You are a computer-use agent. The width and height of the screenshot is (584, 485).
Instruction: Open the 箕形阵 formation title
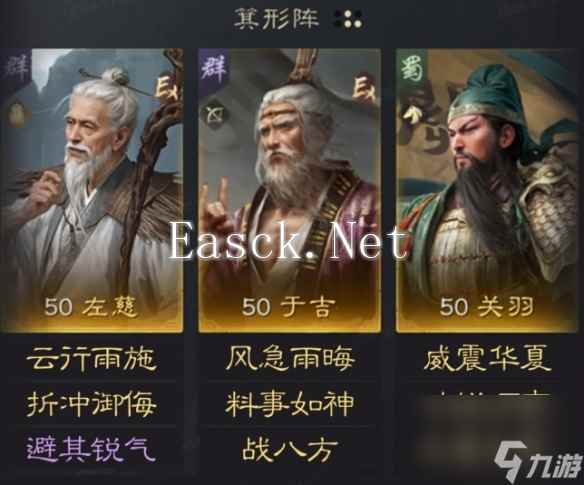click(x=277, y=19)
